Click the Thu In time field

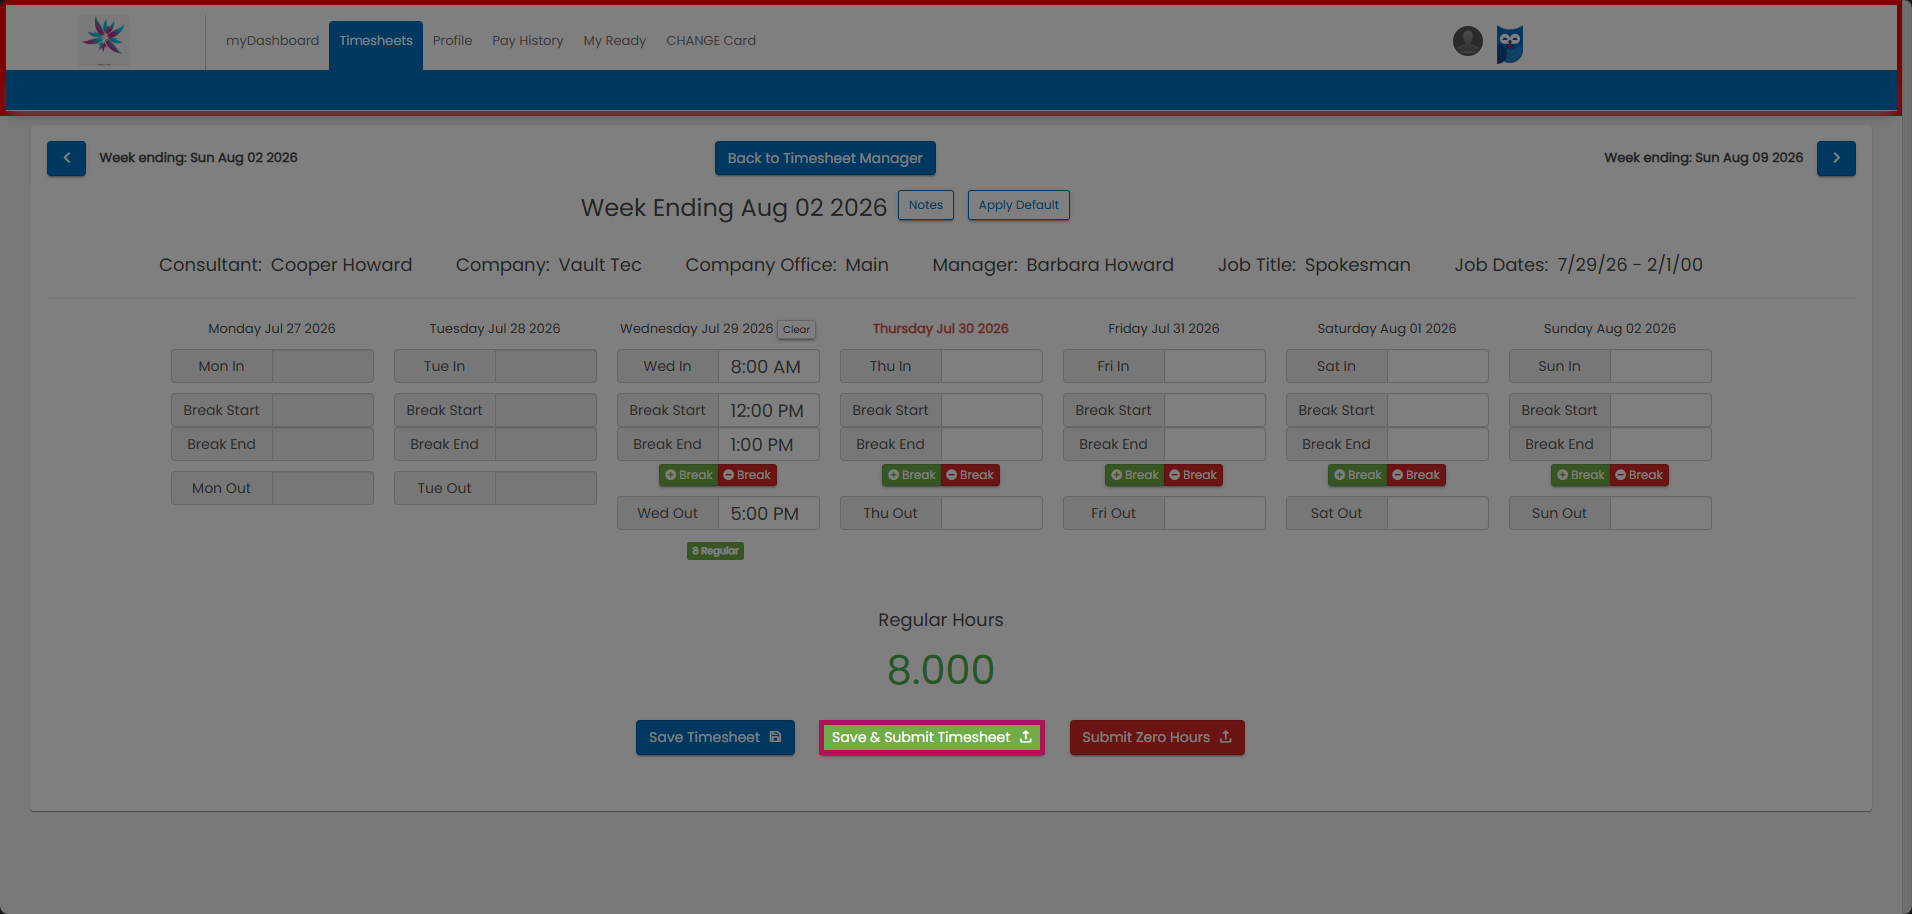point(992,366)
